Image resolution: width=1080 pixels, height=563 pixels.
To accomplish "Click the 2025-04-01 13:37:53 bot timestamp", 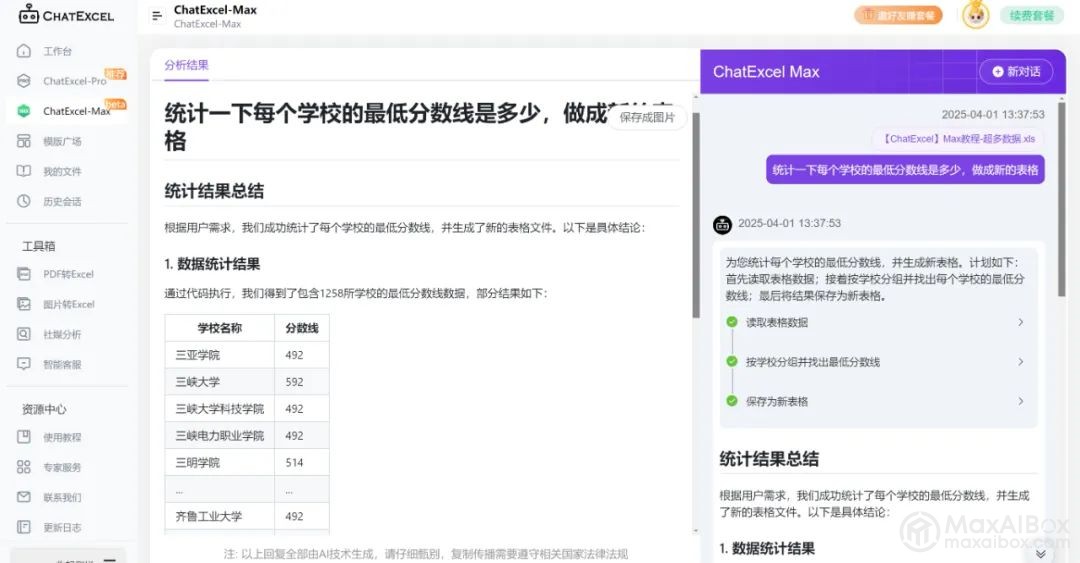I will pos(789,223).
